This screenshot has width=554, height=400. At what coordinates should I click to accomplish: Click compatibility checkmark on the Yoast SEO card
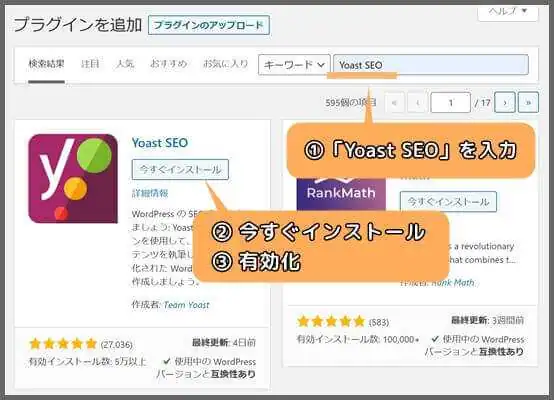167,361
